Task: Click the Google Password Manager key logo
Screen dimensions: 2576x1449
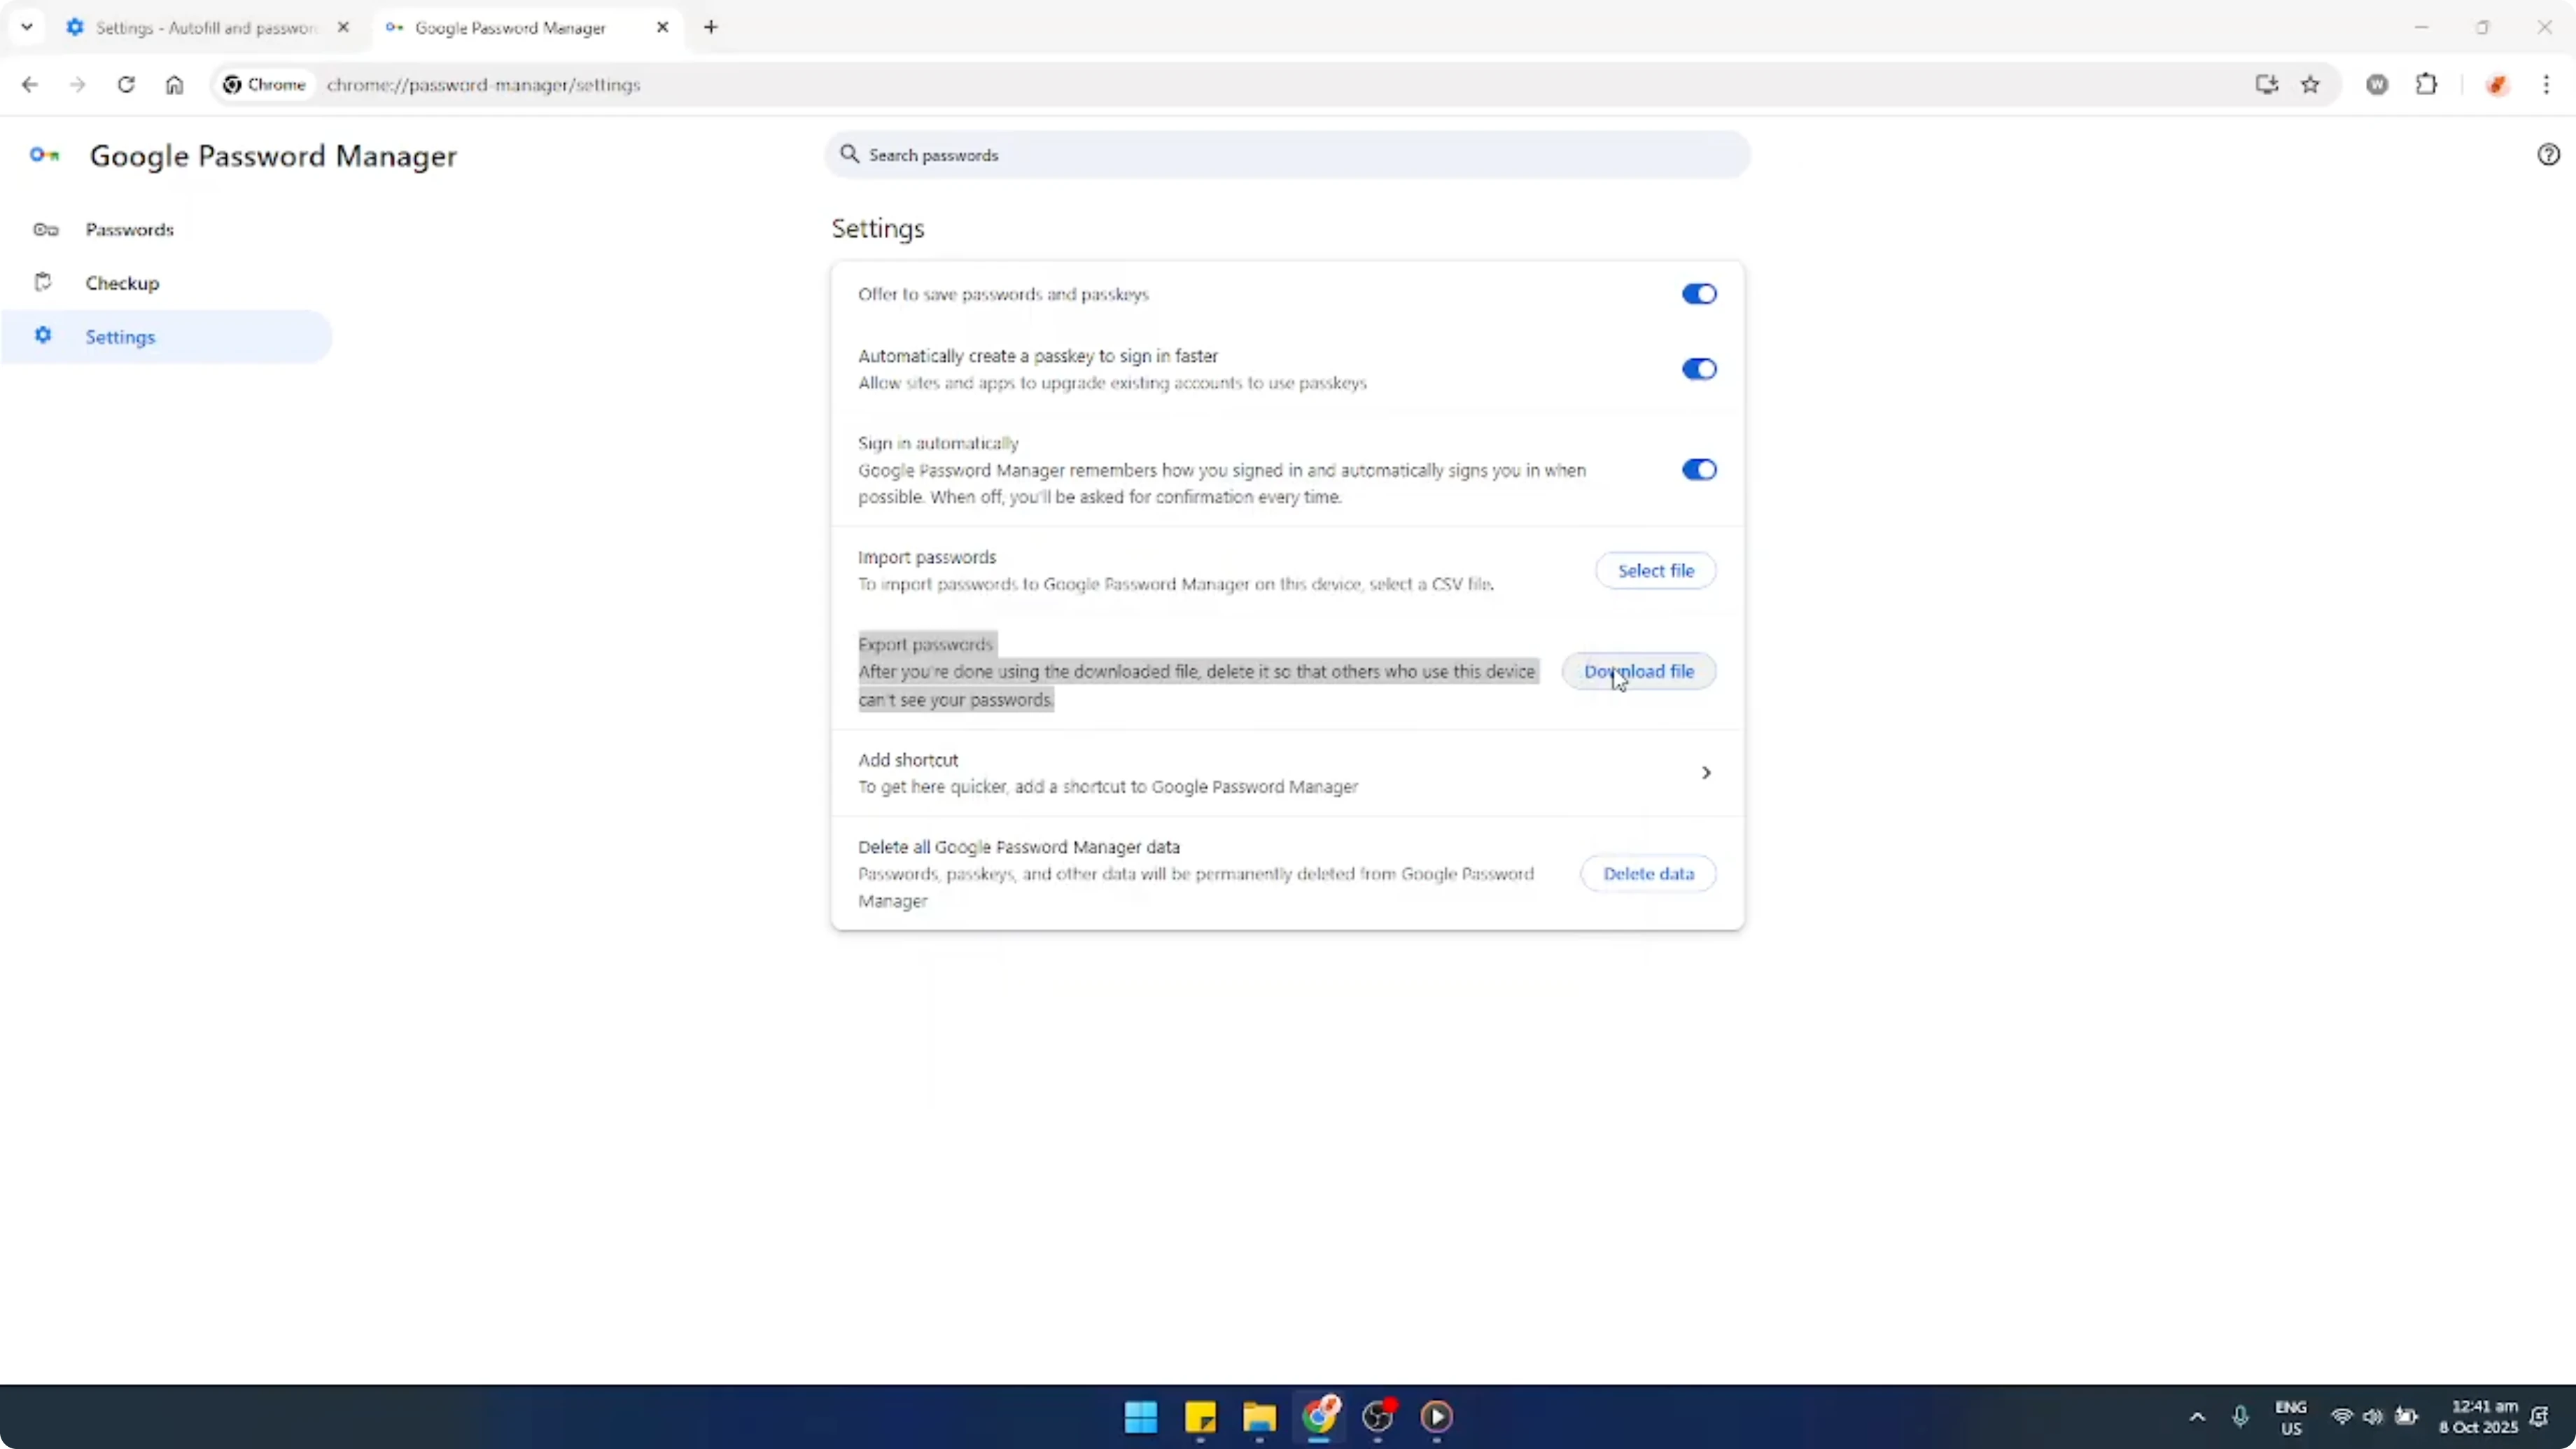Action: [44, 155]
